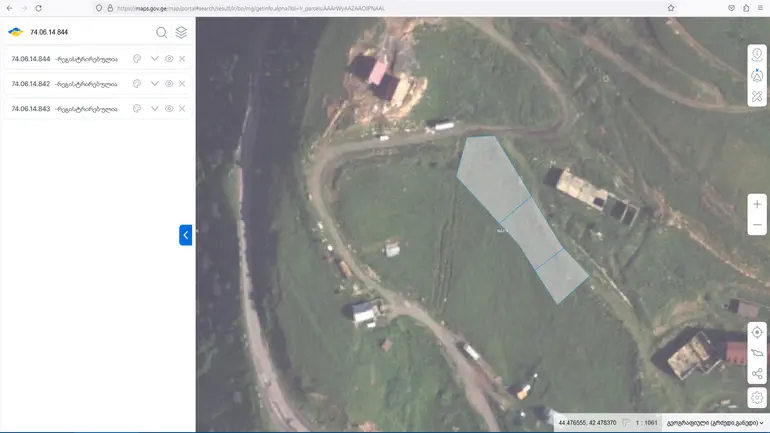The image size is (770, 433).
Task: Click the lowest highlighted parcel polygon on map
Action: tap(562, 276)
